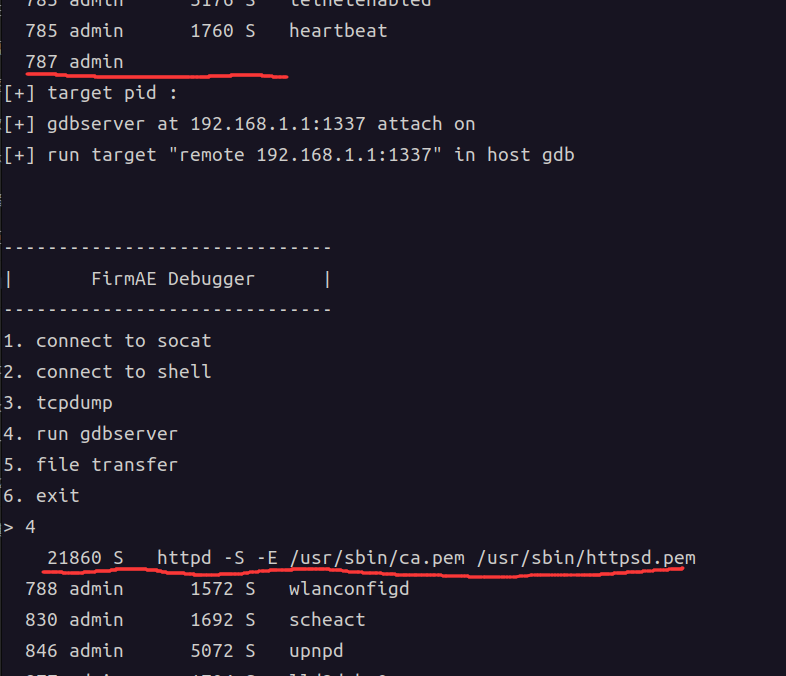
Task: Click PID 787 in the process list
Action: point(42,62)
